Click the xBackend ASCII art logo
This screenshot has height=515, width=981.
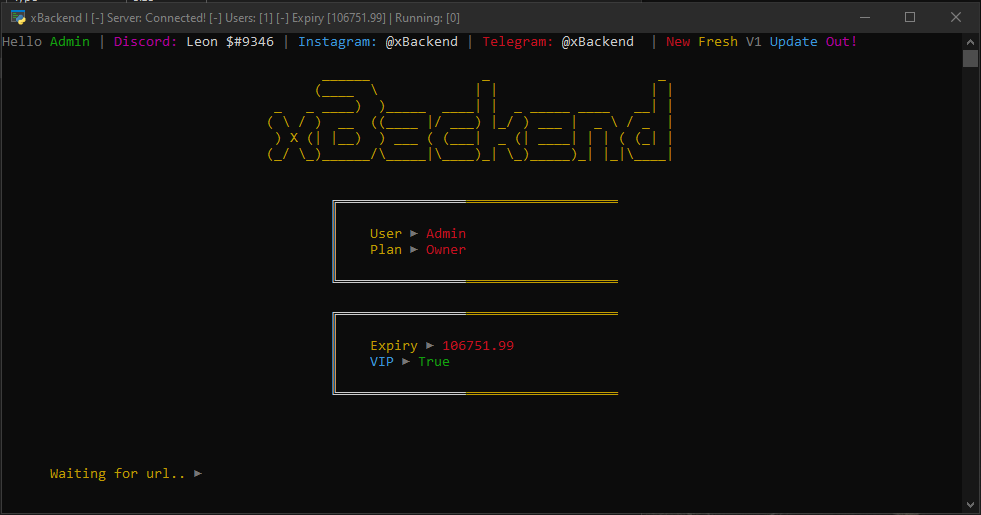coord(470,118)
